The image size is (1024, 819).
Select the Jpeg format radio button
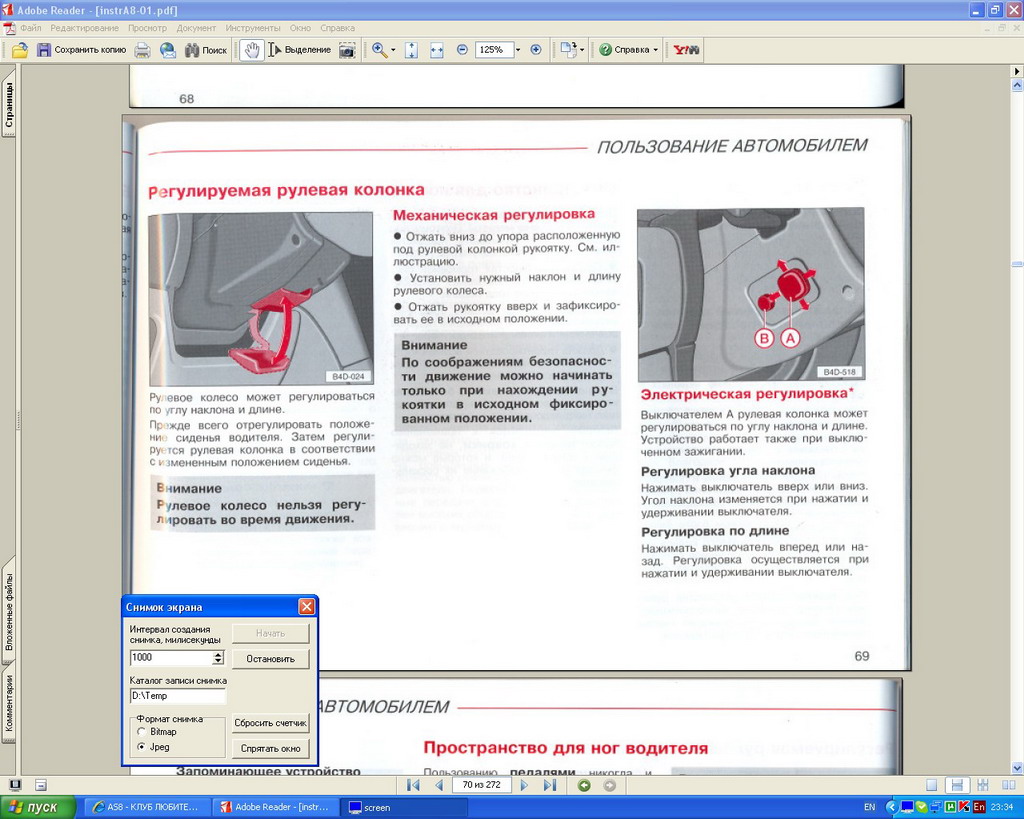tap(141, 747)
